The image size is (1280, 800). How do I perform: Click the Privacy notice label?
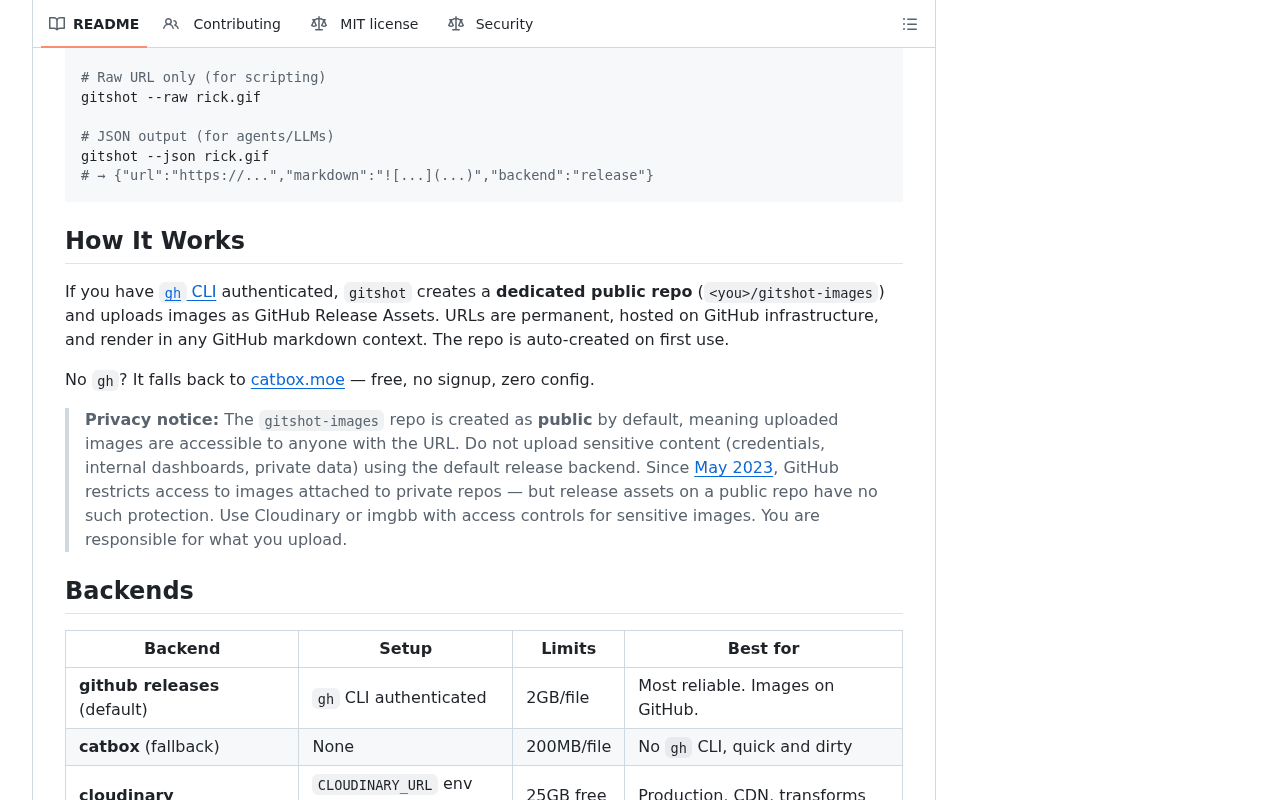(152, 420)
